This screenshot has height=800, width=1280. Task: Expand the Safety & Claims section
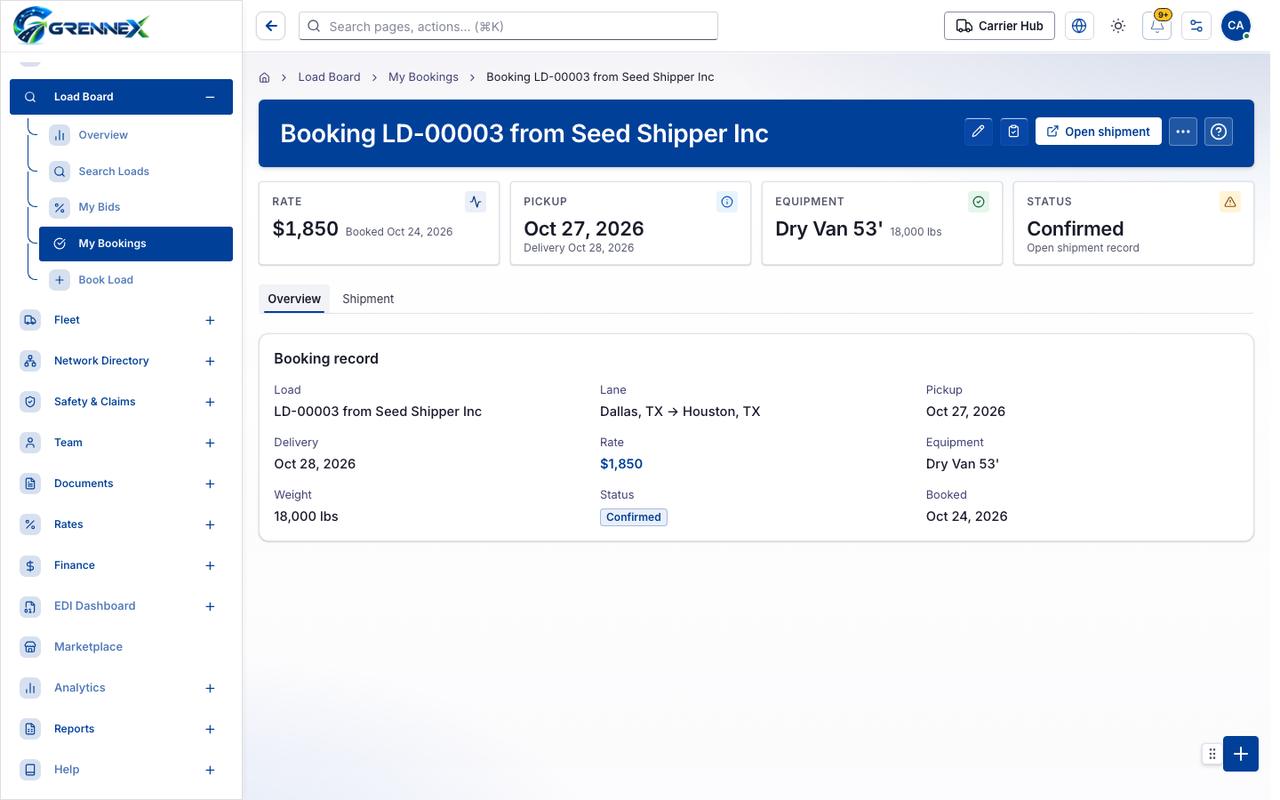click(210, 402)
